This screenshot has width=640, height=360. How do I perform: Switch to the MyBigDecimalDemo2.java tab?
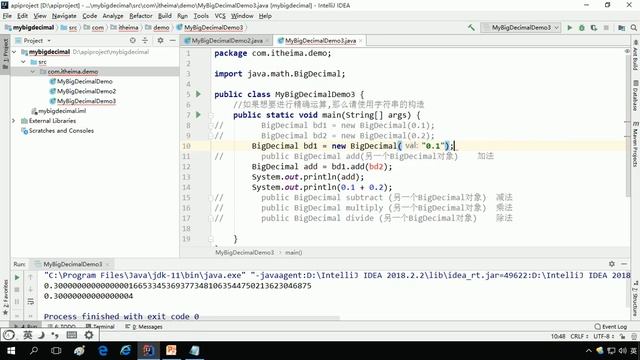click(x=227, y=40)
